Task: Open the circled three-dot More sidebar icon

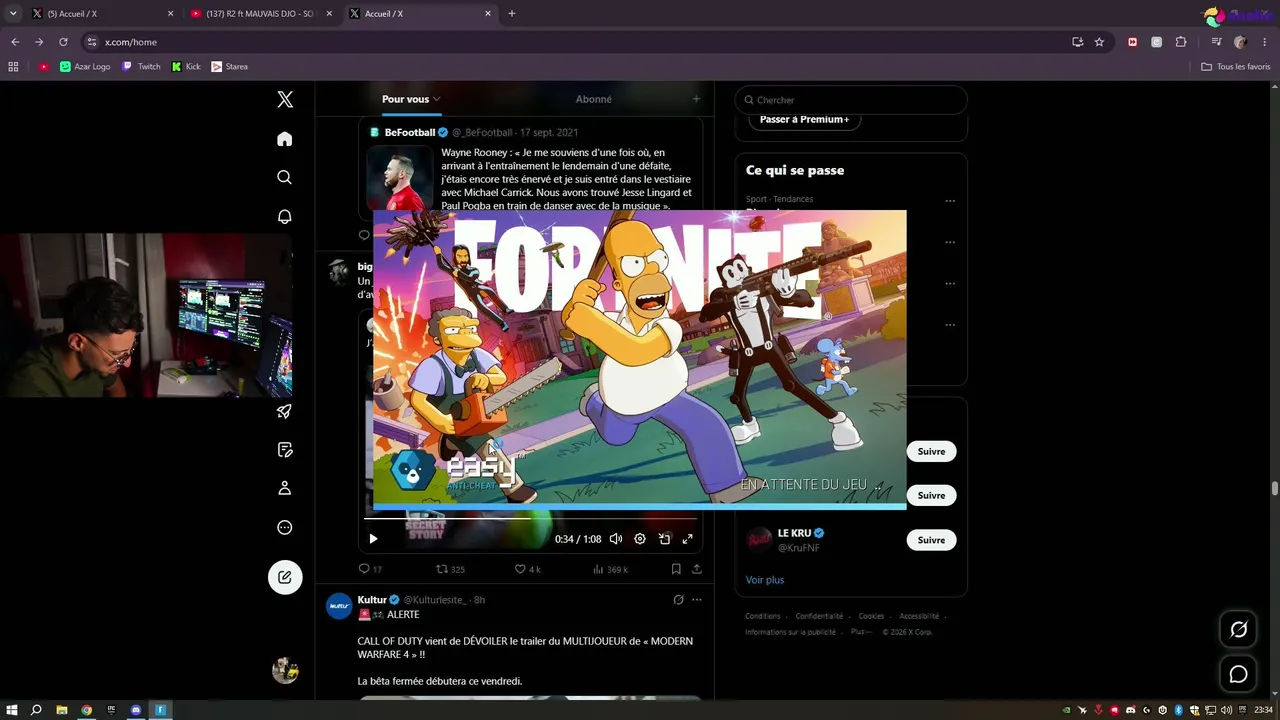Action: (285, 527)
